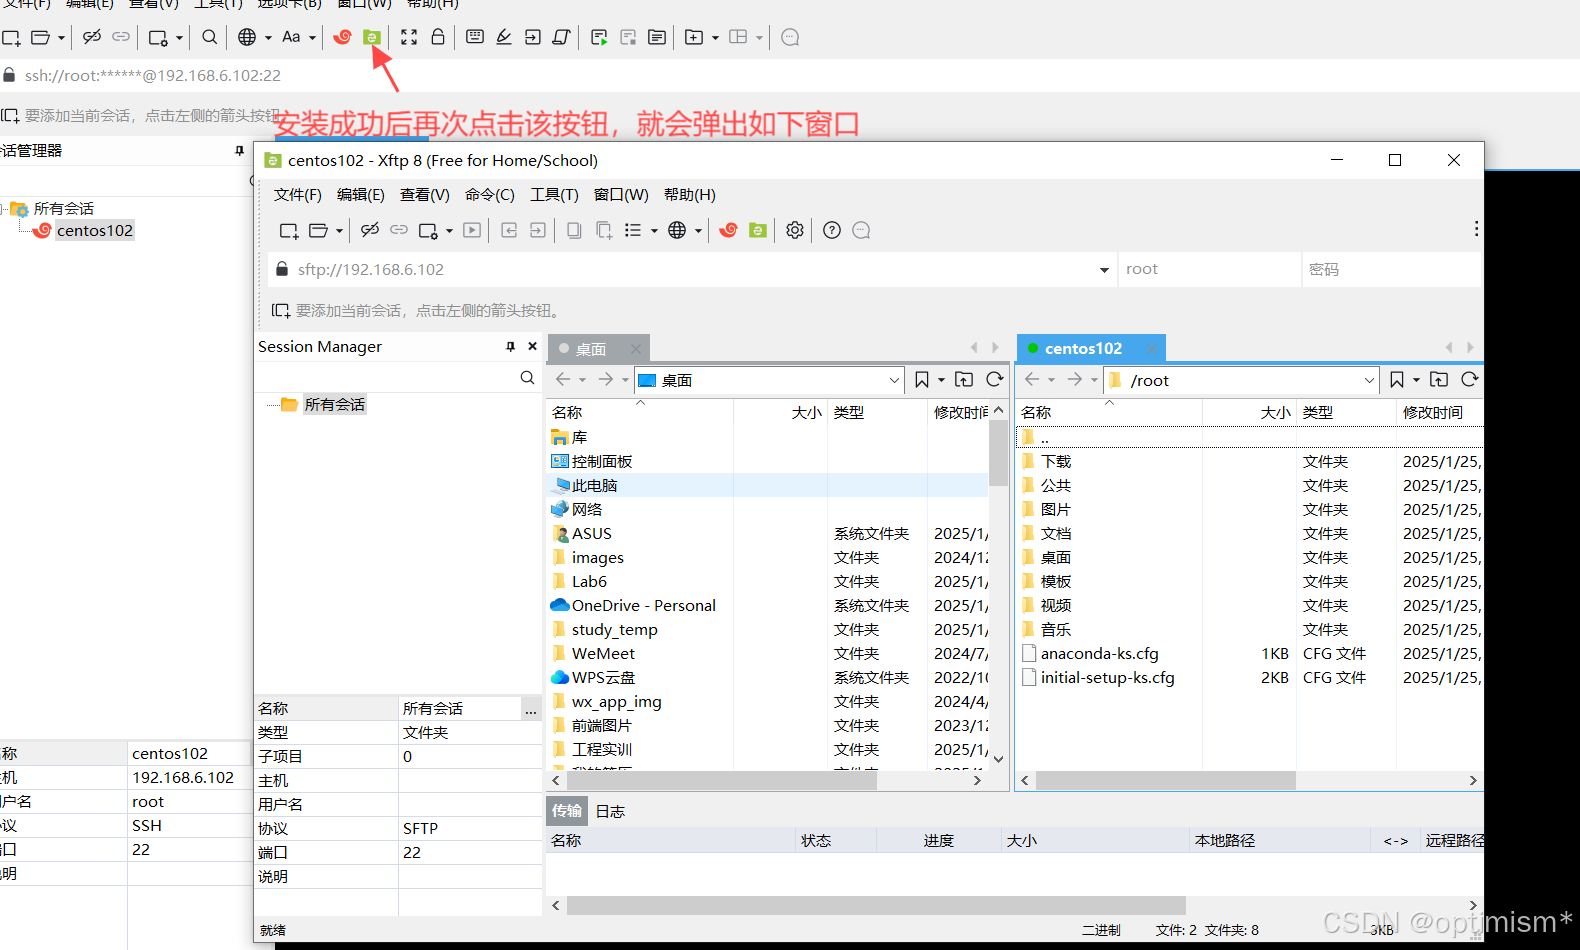1580x950 pixels.
Task: Go to parent folder in remote /root pane
Action: (1439, 379)
